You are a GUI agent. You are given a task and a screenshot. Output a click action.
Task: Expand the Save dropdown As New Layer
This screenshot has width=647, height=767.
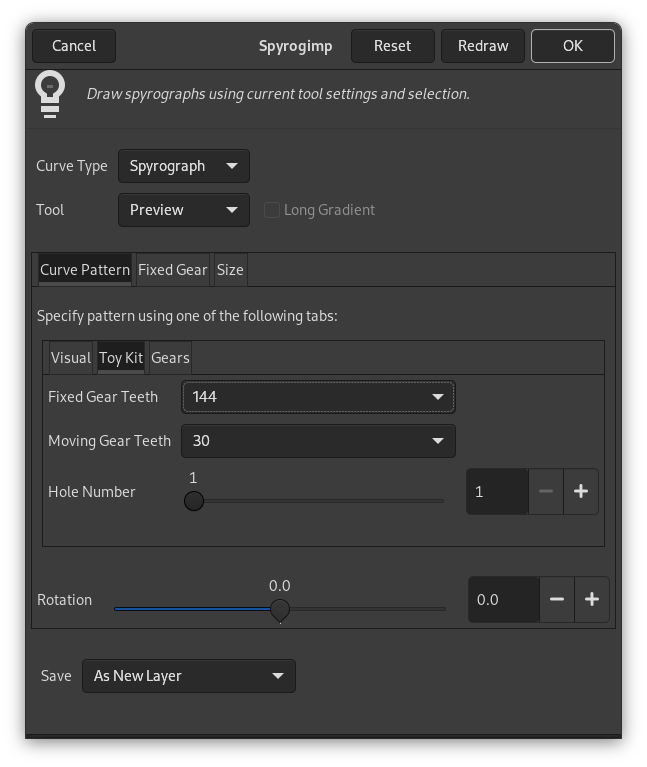188,676
